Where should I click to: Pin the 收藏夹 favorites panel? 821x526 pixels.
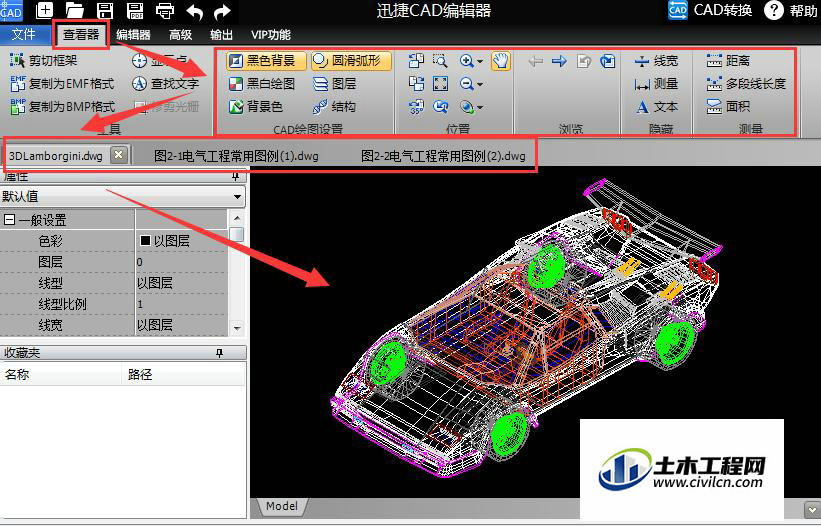click(219, 353)
